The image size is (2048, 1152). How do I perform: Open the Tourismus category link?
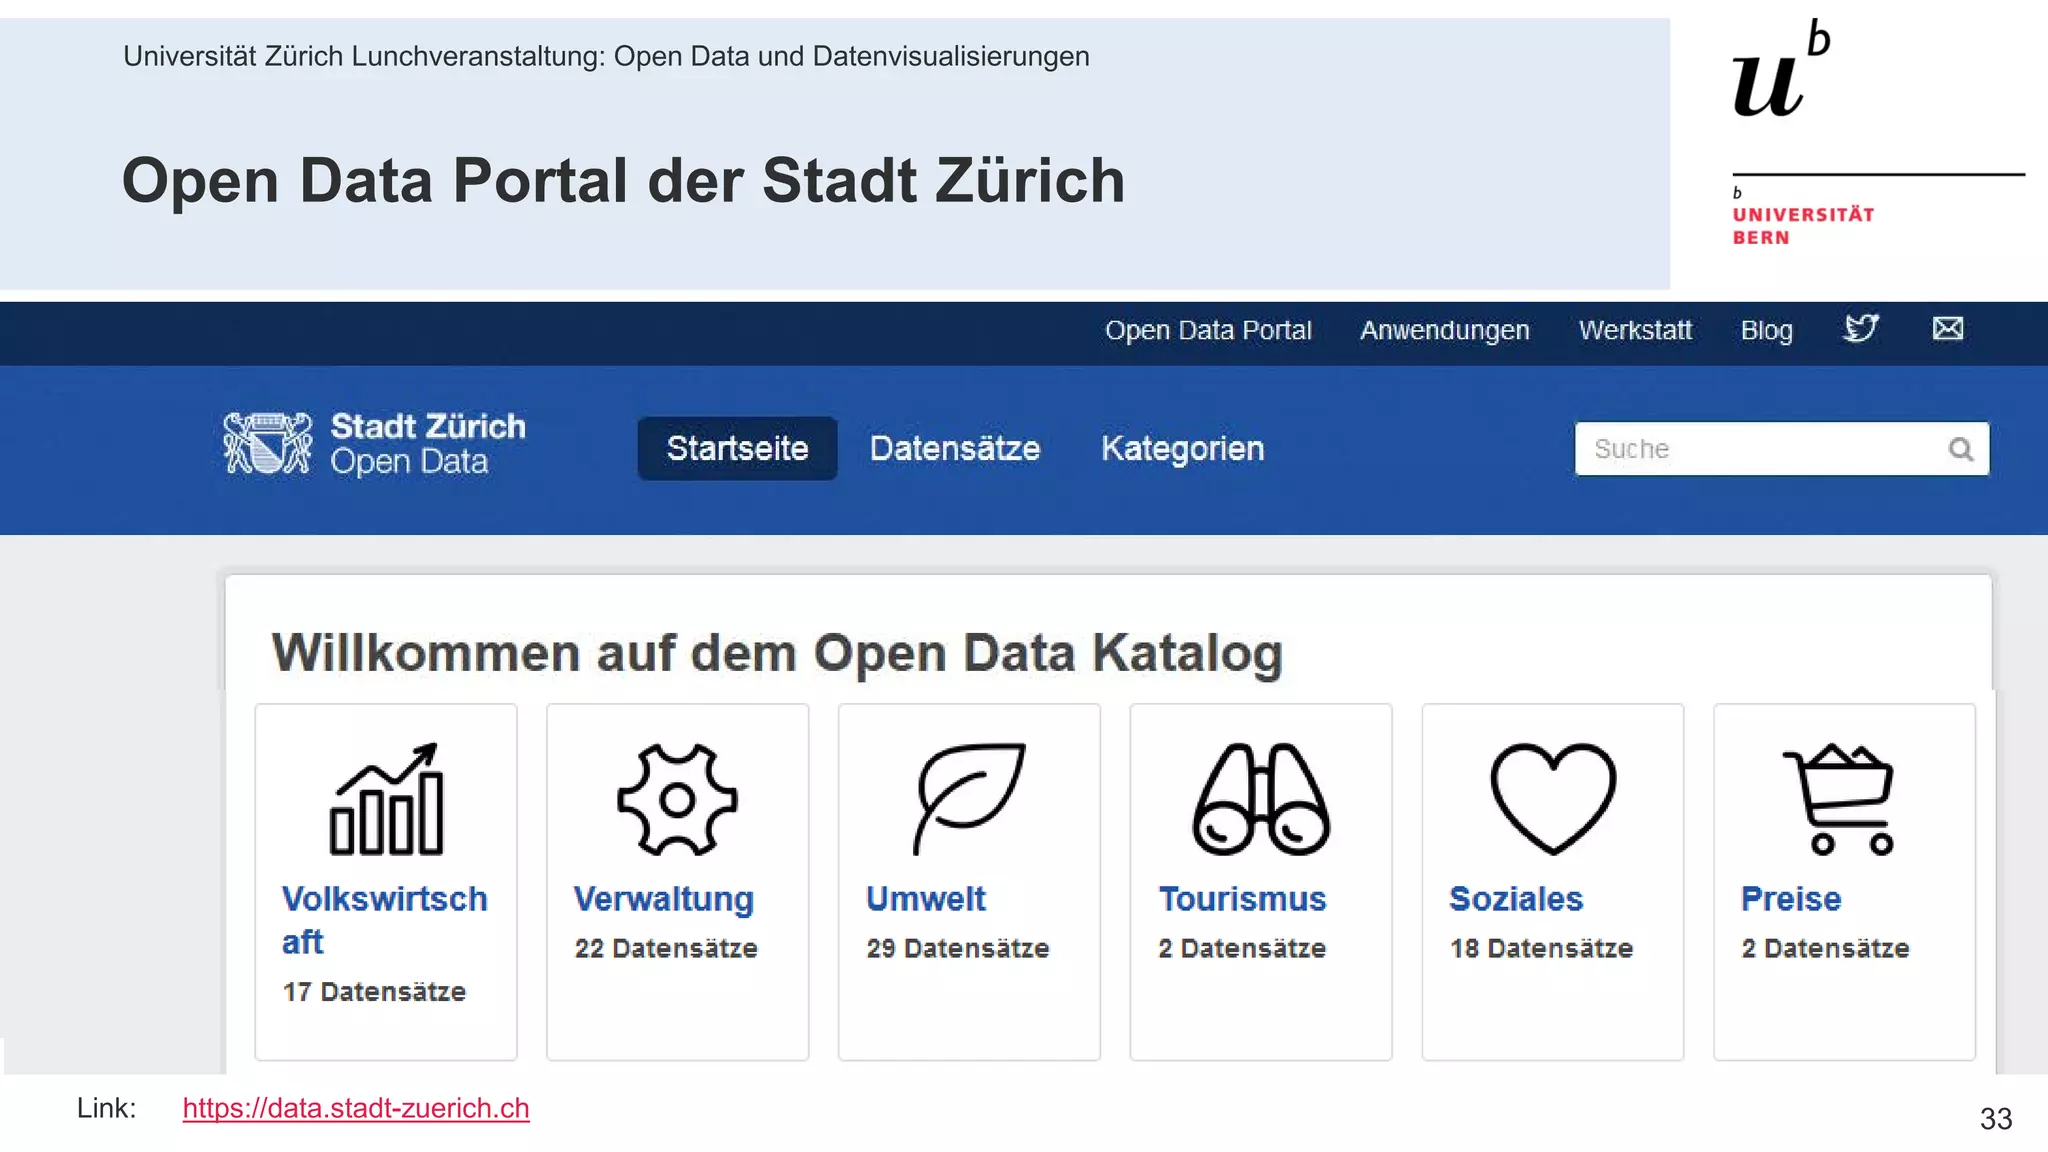coord(1242,899)
